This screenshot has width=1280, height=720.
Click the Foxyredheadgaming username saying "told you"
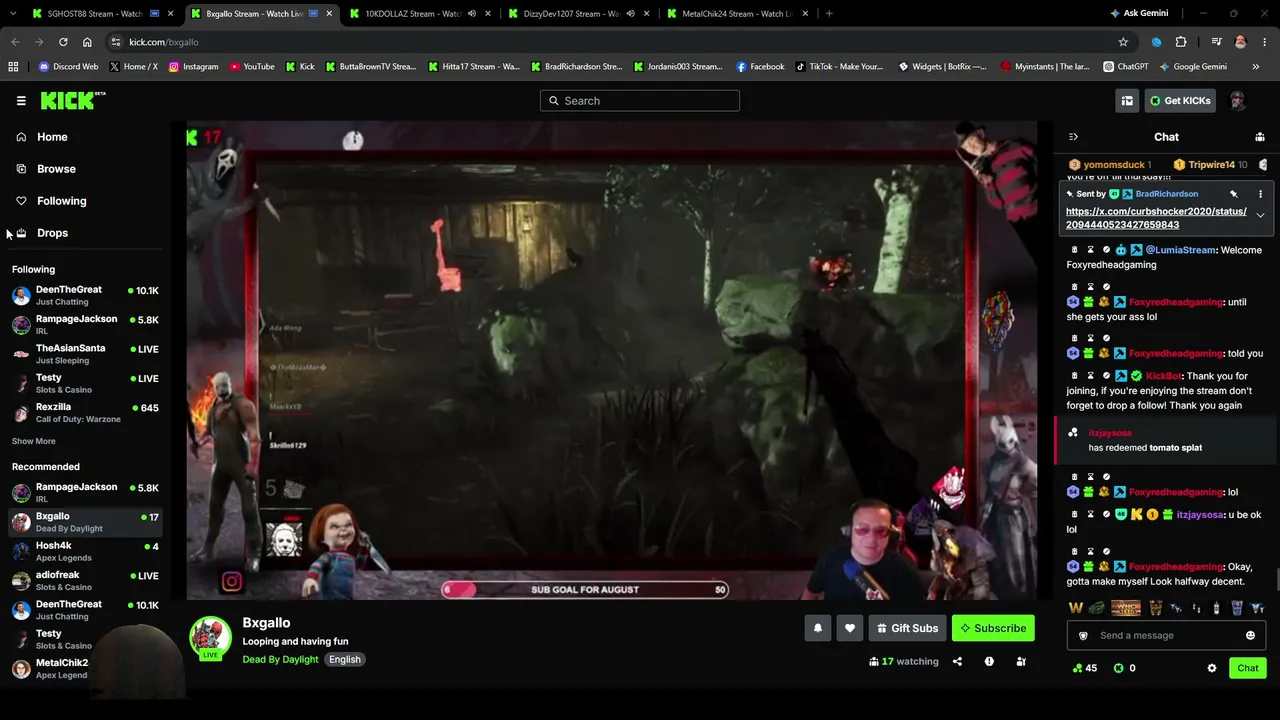point(1176,353)
